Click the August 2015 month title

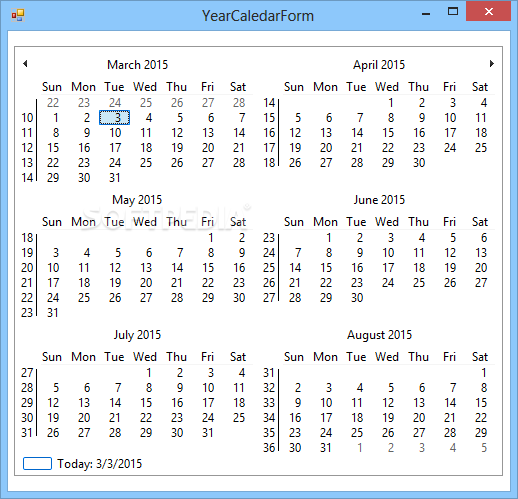click(x=379, y=335)
